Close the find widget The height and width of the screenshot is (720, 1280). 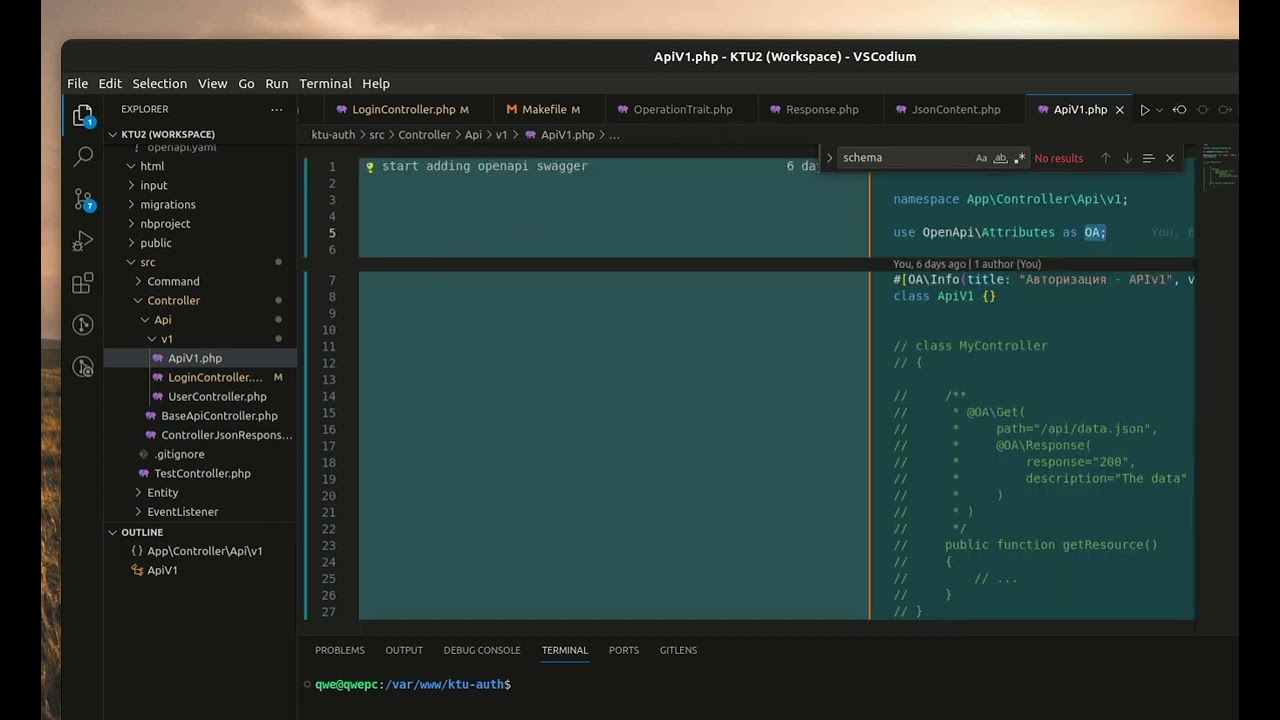[x=1170, y=158]
